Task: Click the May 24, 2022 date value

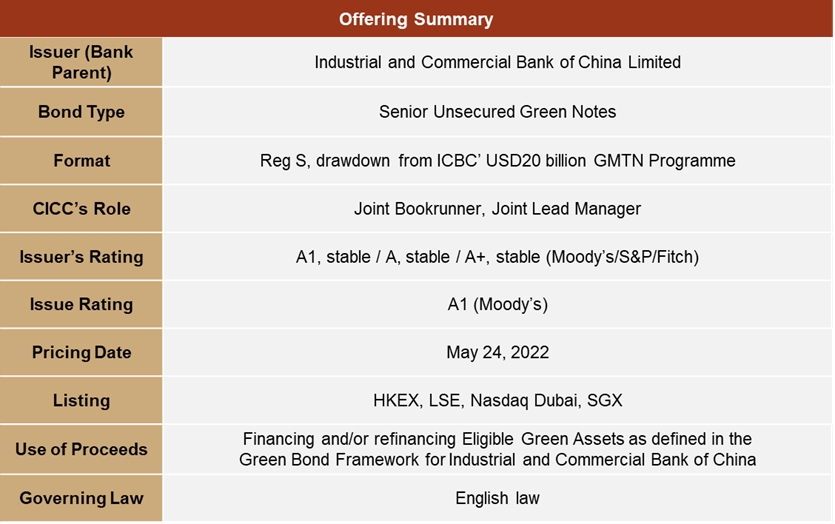Action: [x=497, y=352]
